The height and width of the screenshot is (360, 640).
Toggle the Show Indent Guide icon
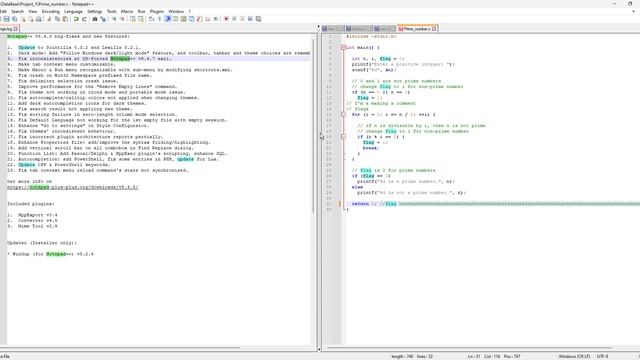167,19
